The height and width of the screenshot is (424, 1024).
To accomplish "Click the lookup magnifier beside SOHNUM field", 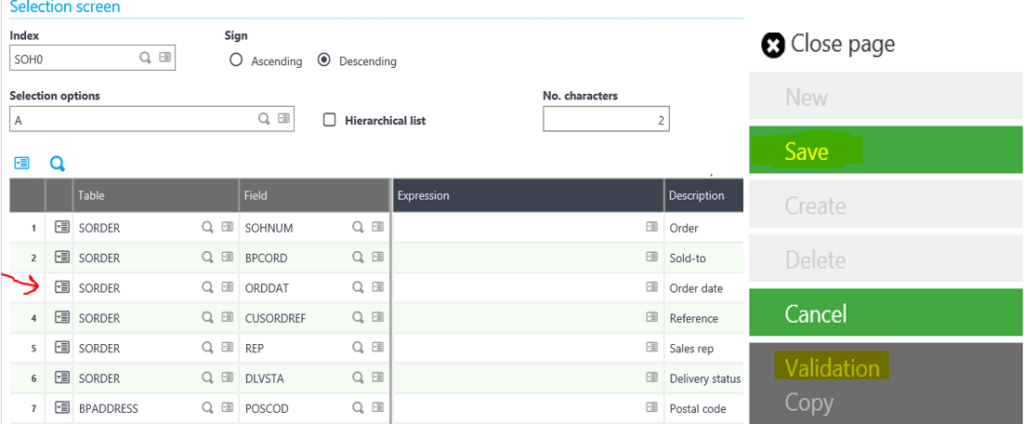I will click(x=357, y=228).
